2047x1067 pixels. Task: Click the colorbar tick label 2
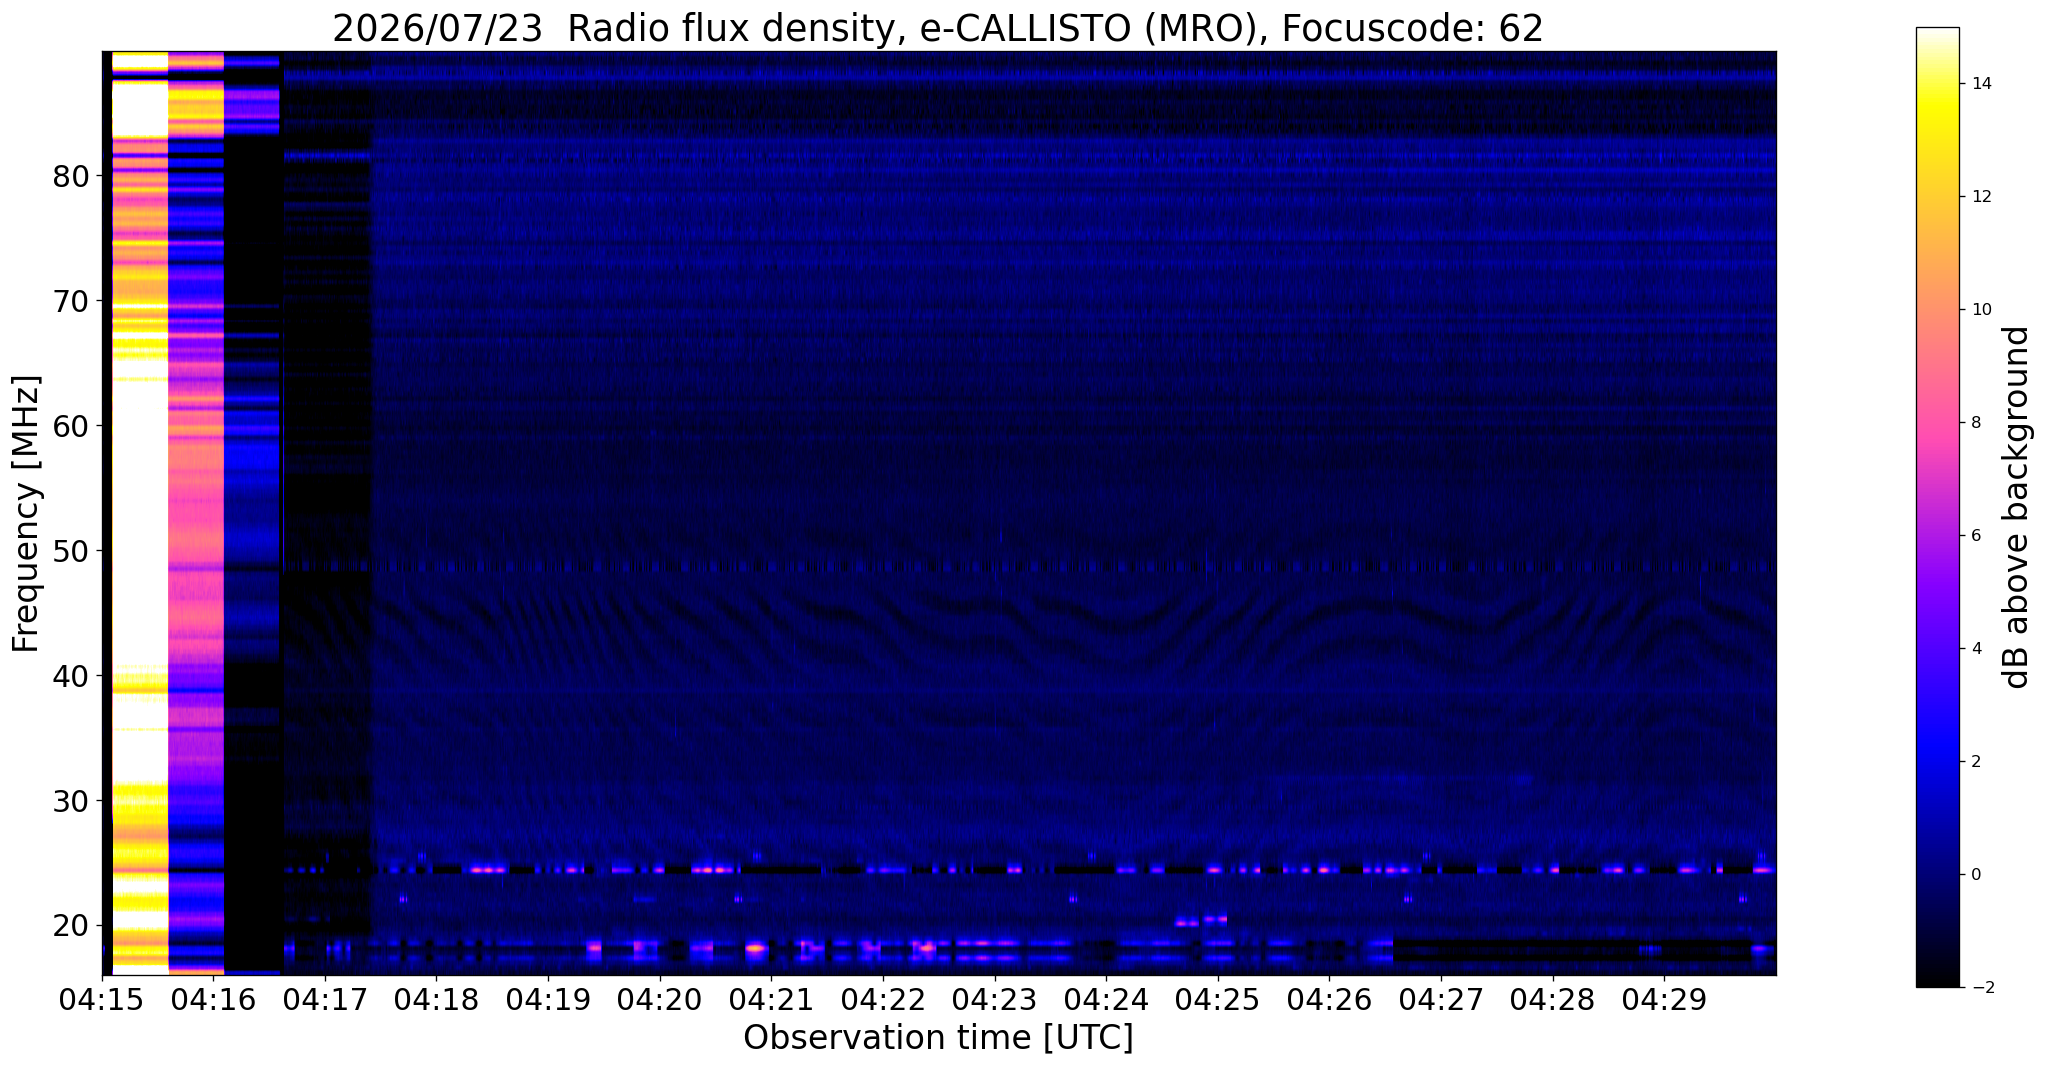click(1975, 762)
